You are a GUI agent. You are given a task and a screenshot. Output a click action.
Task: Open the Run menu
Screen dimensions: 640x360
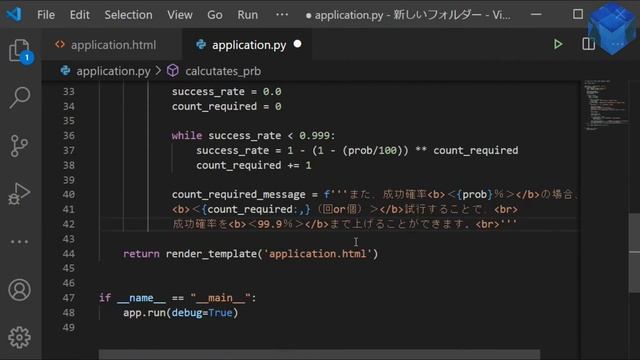click(247, 15)
